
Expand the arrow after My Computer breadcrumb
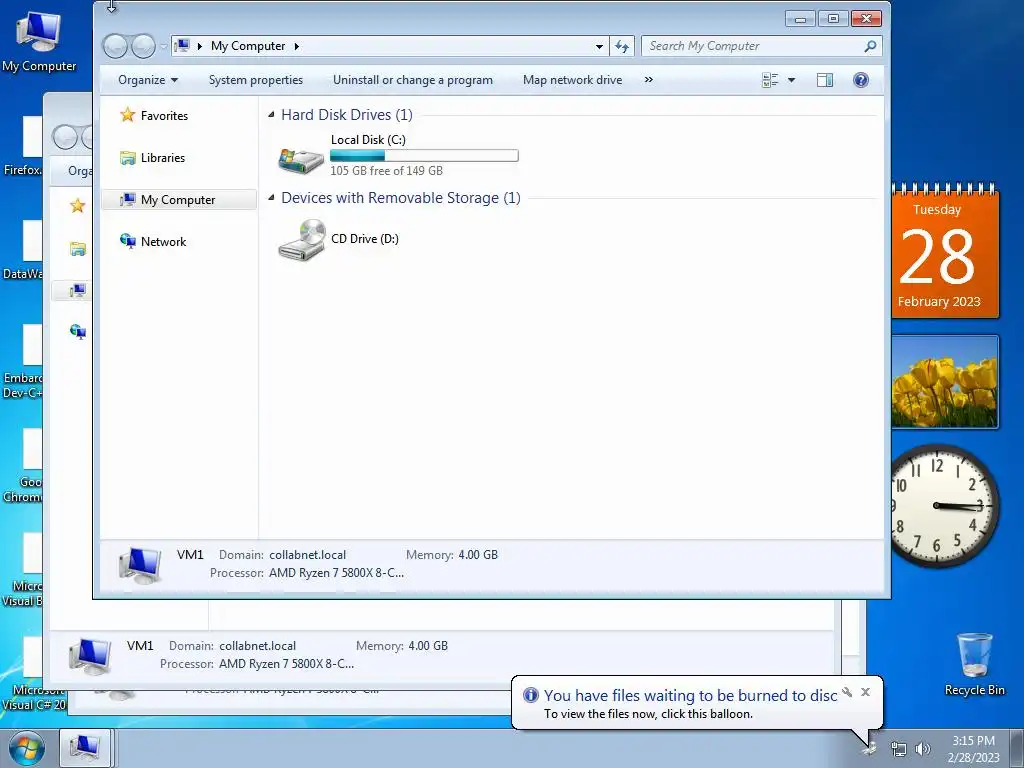[296, 46]
